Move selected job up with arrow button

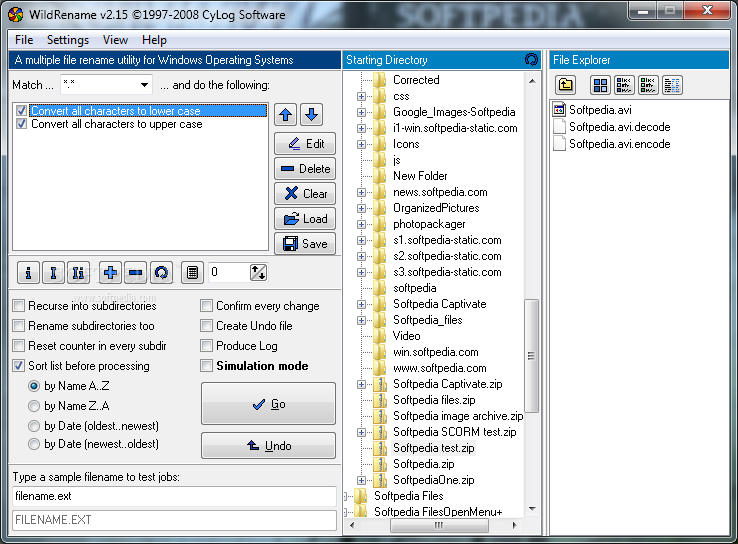[x=286, y=114]
